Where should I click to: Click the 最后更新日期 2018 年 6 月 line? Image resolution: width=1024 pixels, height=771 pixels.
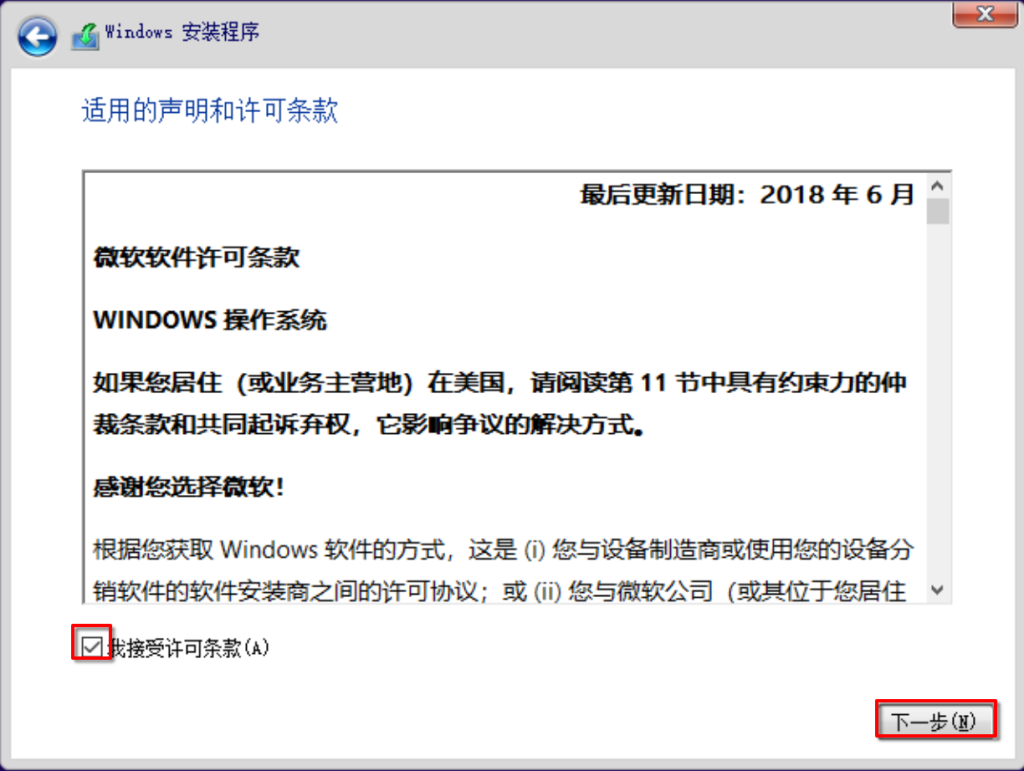[747, 194]
